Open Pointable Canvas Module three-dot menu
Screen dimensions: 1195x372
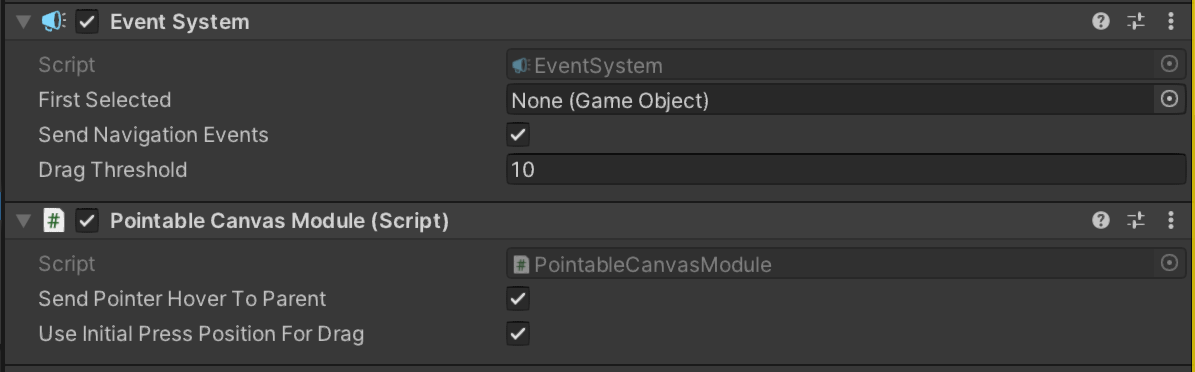pos(1171,220)
